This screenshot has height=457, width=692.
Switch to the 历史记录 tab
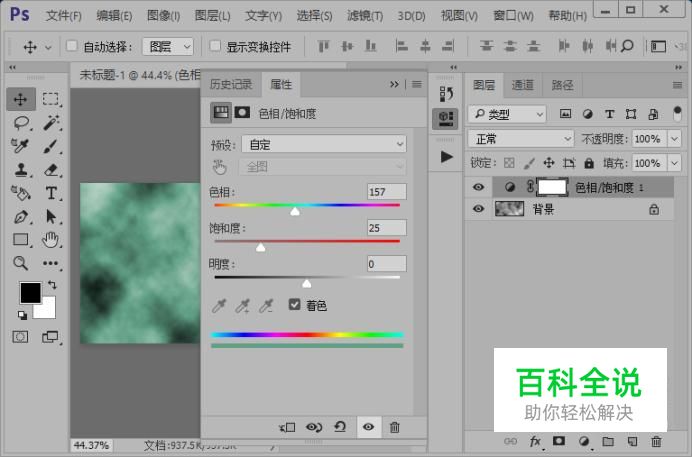pos(231,84)
